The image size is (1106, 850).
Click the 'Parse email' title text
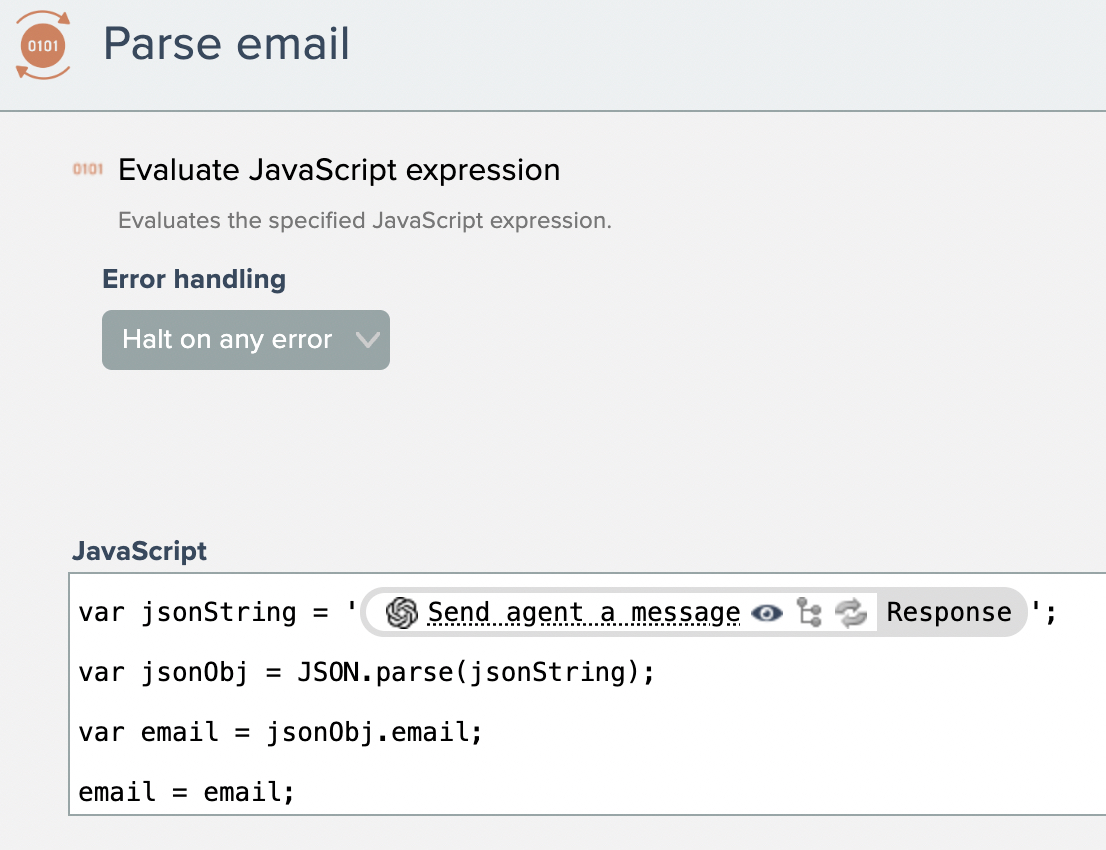227,44
